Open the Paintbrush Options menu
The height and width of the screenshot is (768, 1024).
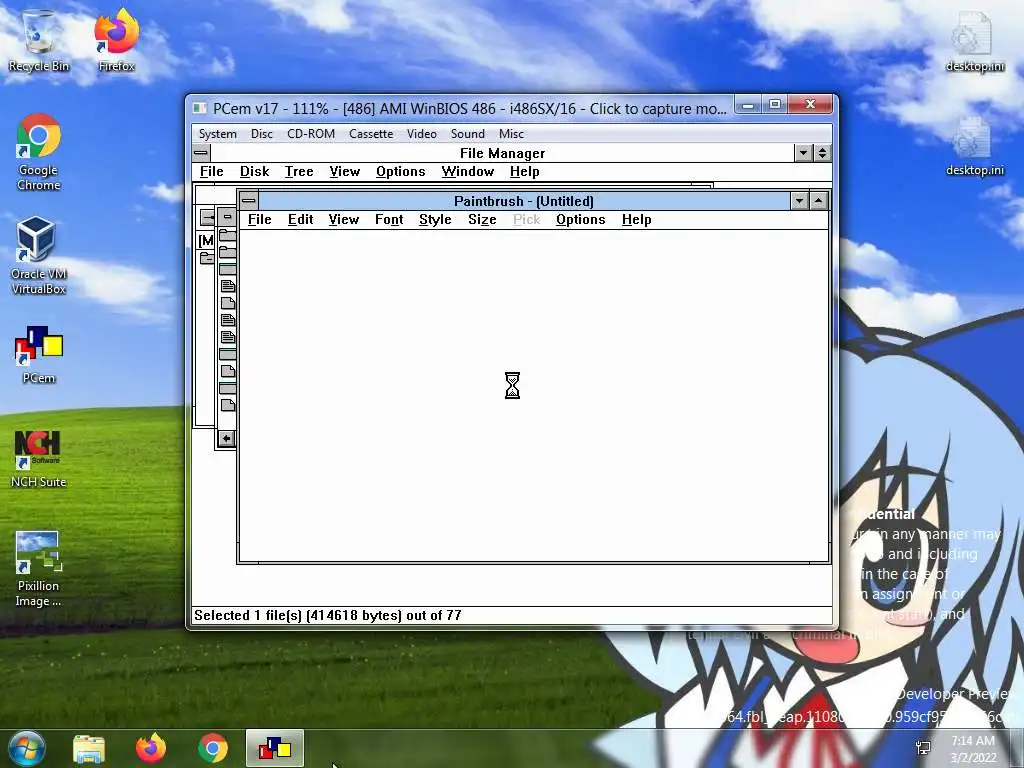(x=581, y=219)
